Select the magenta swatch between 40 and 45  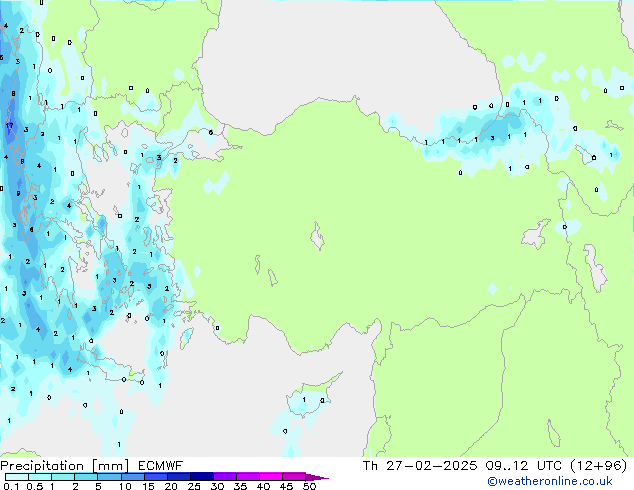pyautogui.click(x=271, y=477)
